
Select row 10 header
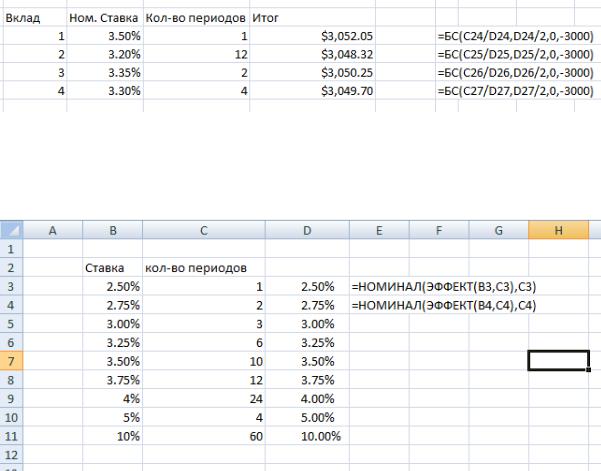pyautogui.click(x=11, y=417)
